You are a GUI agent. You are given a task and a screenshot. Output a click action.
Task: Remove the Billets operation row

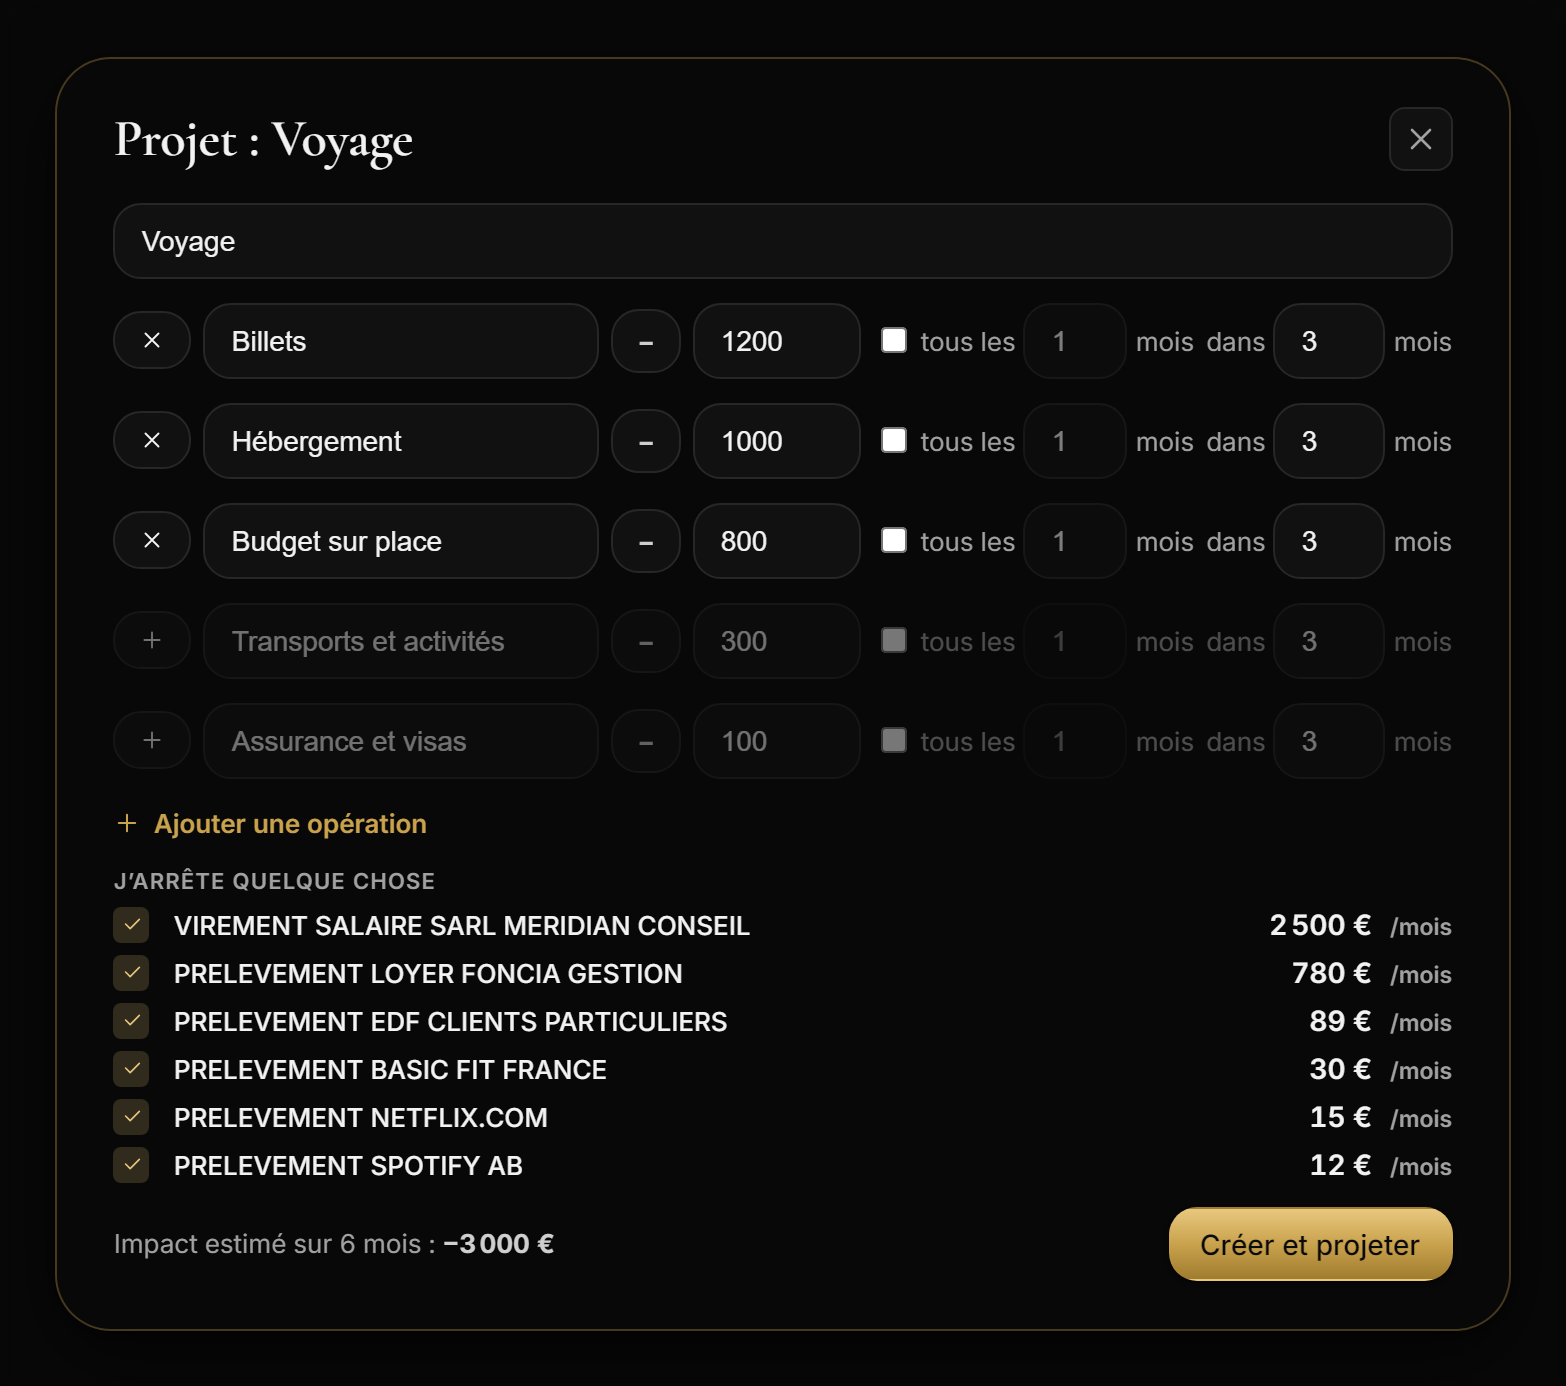pyautogui.click(x=152, y=341)
